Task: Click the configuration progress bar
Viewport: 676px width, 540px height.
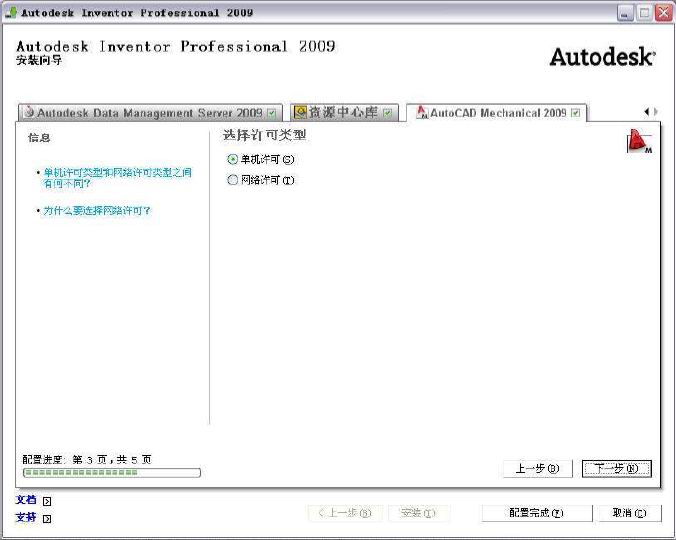Action: coord(112,473)
